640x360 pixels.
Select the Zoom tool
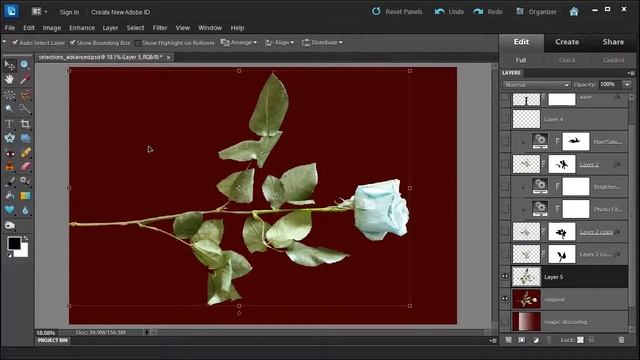[24, 65]
